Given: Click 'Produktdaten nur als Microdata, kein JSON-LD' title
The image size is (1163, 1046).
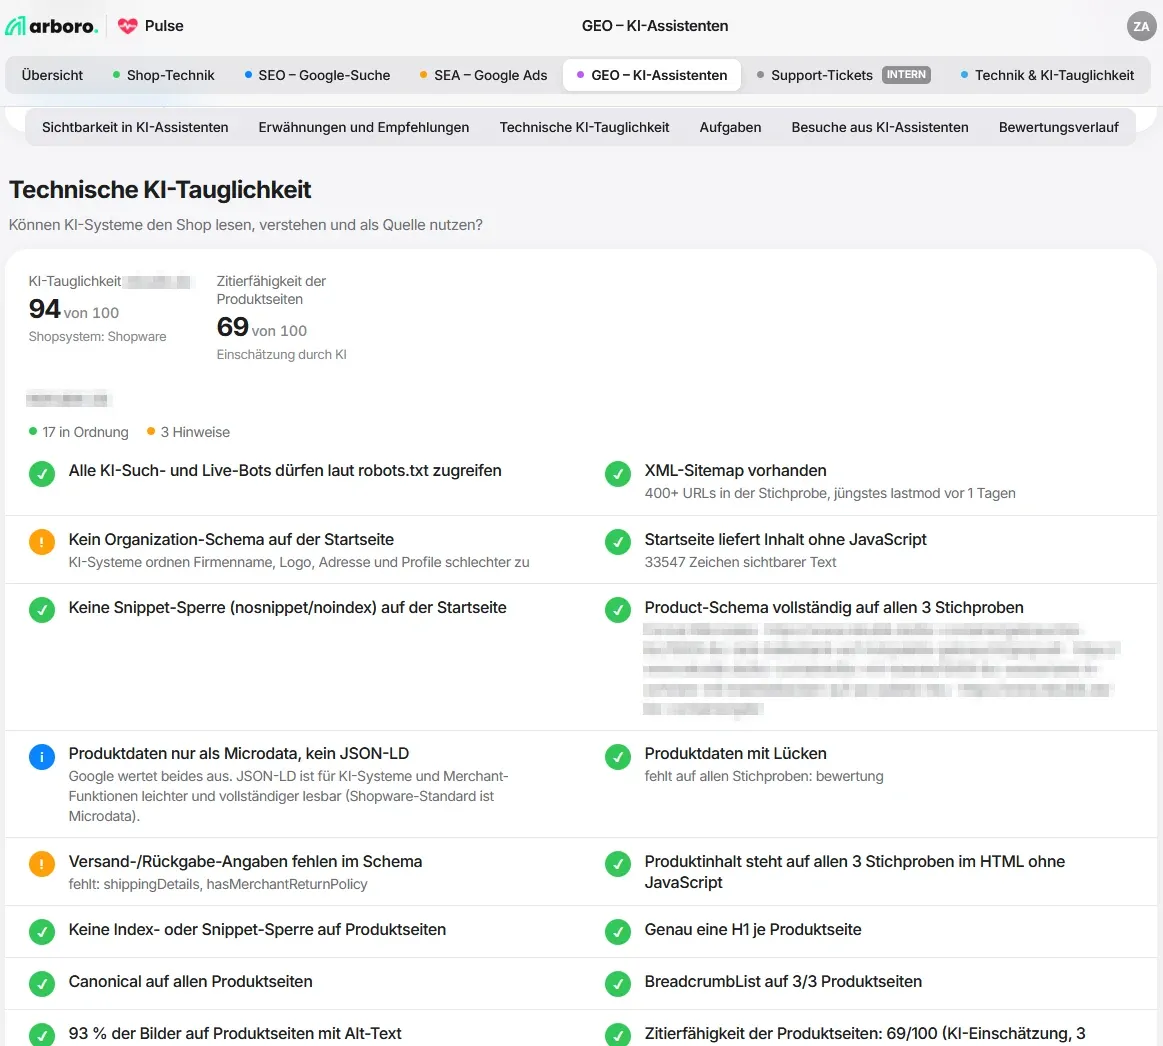Looking at the screenshot, I should (x=239, y=753).
